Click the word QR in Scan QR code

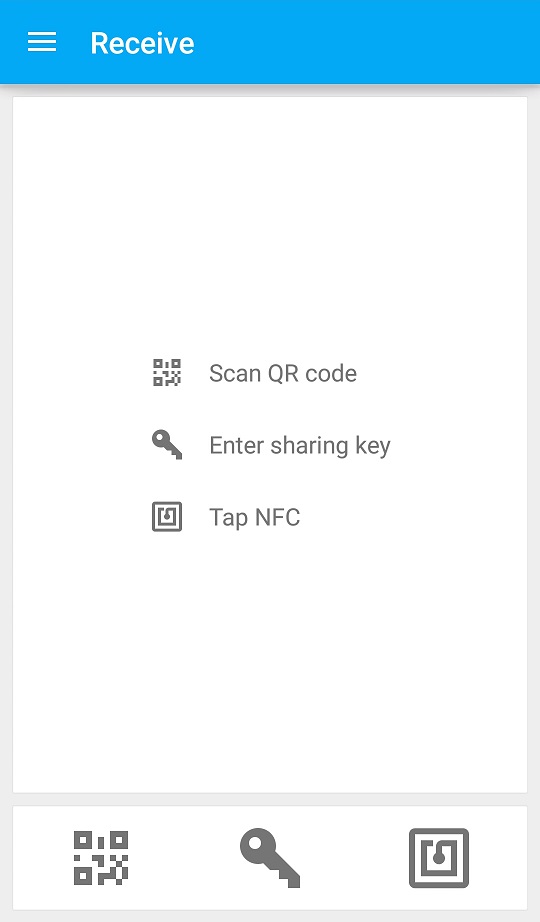283,373
